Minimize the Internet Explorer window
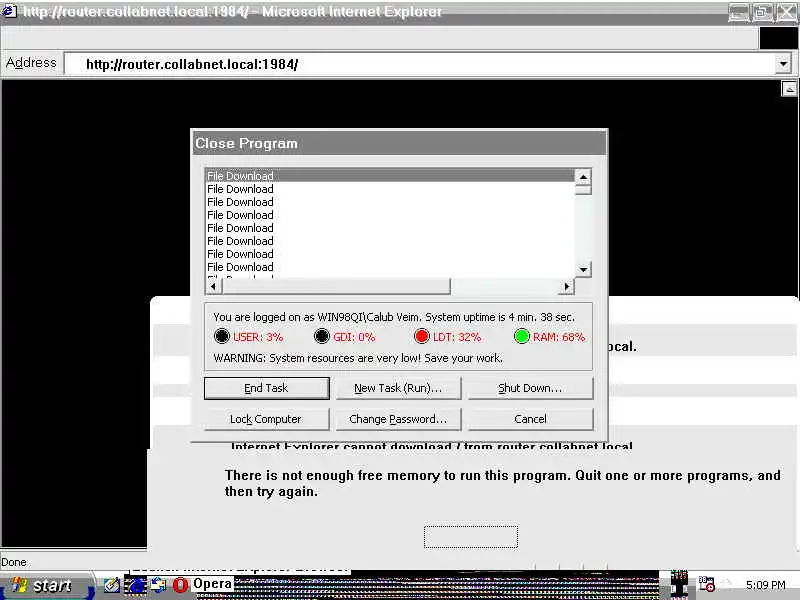This screenshot has width=800, height=600. click(x=738, y=12)
